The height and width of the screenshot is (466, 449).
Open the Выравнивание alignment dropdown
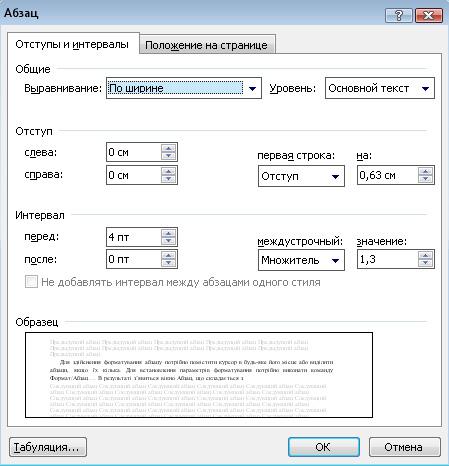(184, 88)
